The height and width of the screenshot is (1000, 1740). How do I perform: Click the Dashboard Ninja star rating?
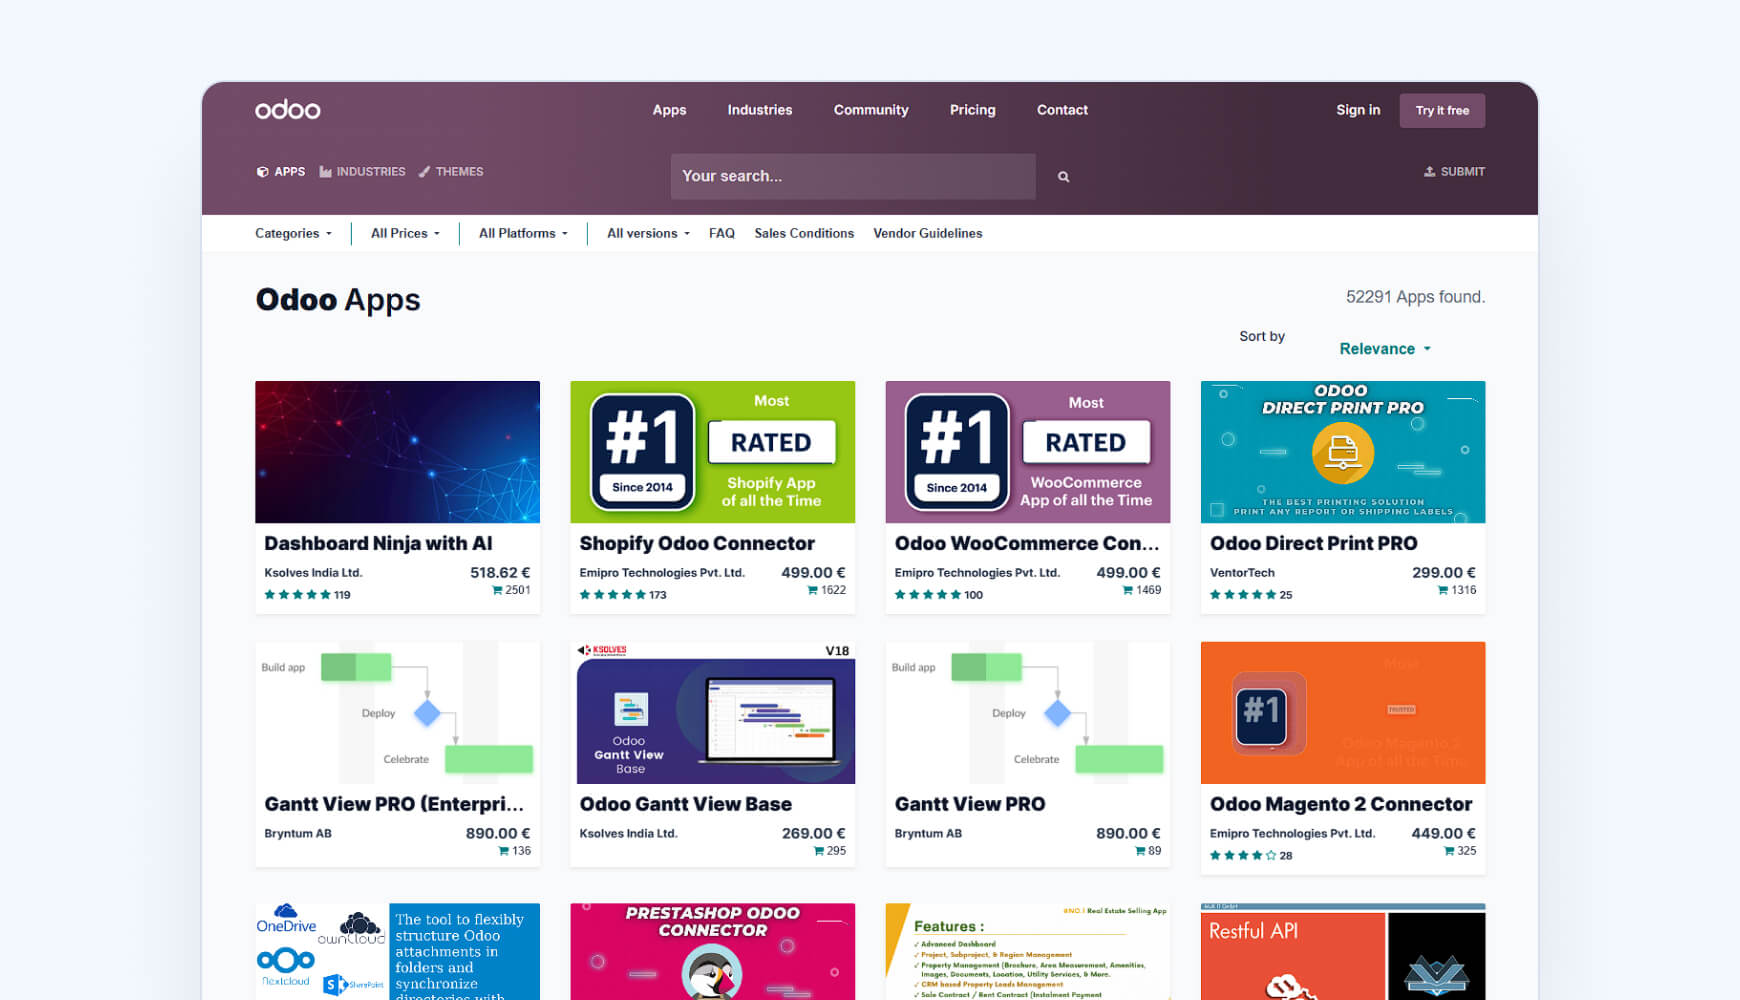[297, 595]
